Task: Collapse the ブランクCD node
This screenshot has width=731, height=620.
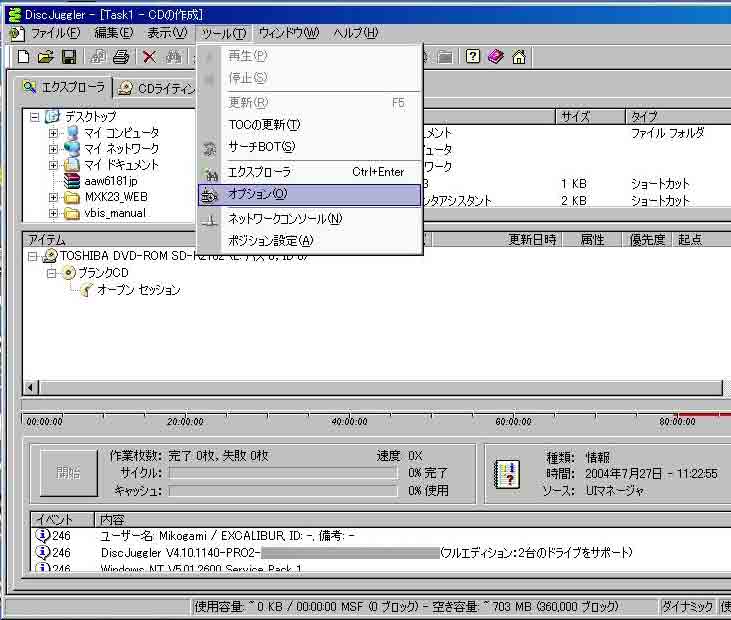Action: pos(51,273)
